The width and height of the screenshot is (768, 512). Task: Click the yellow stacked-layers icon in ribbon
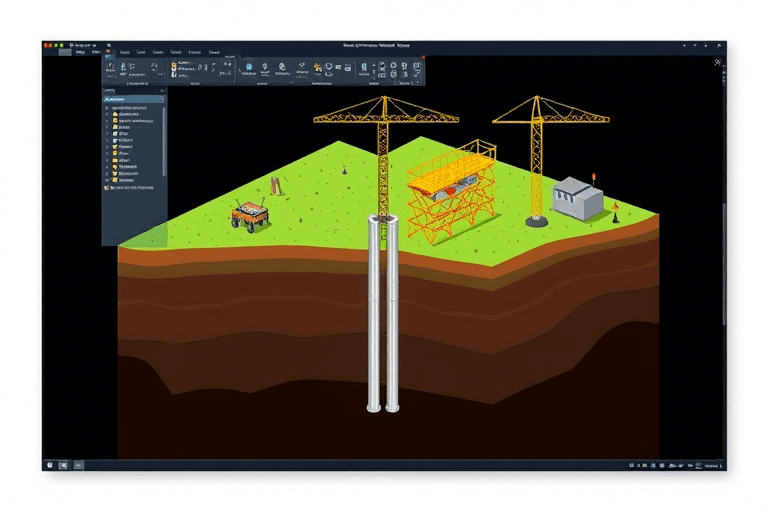[174, 69]
